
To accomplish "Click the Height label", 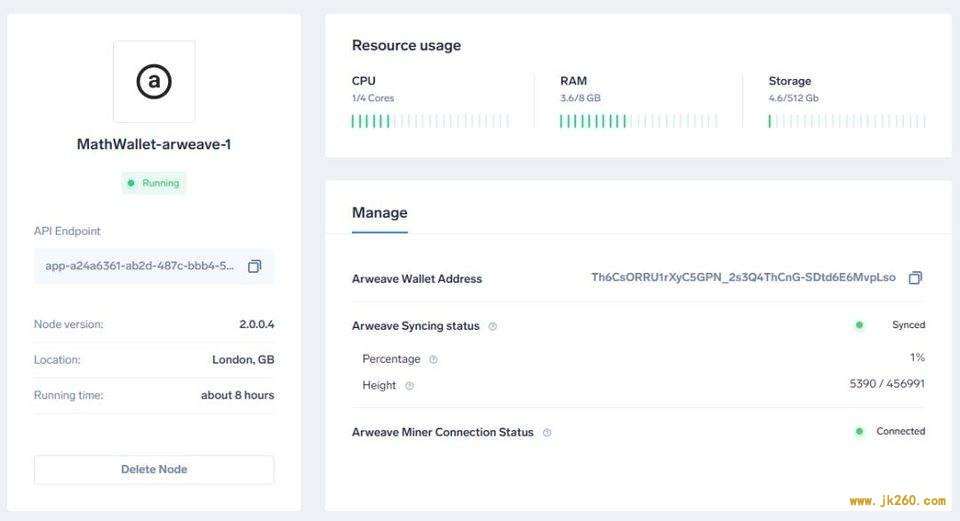I will (x=379, y=386).
